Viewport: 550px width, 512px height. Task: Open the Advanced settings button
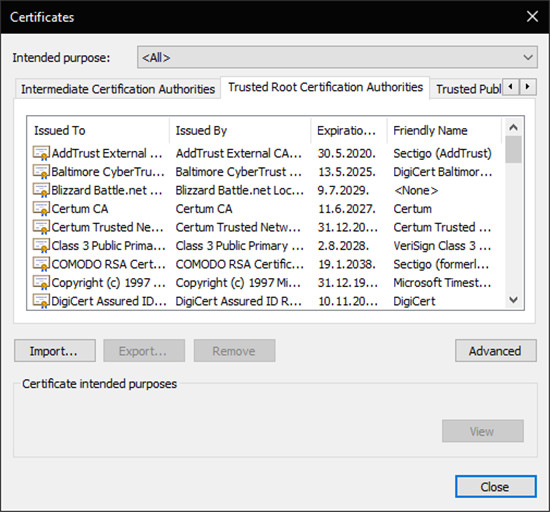pos(496,351)
